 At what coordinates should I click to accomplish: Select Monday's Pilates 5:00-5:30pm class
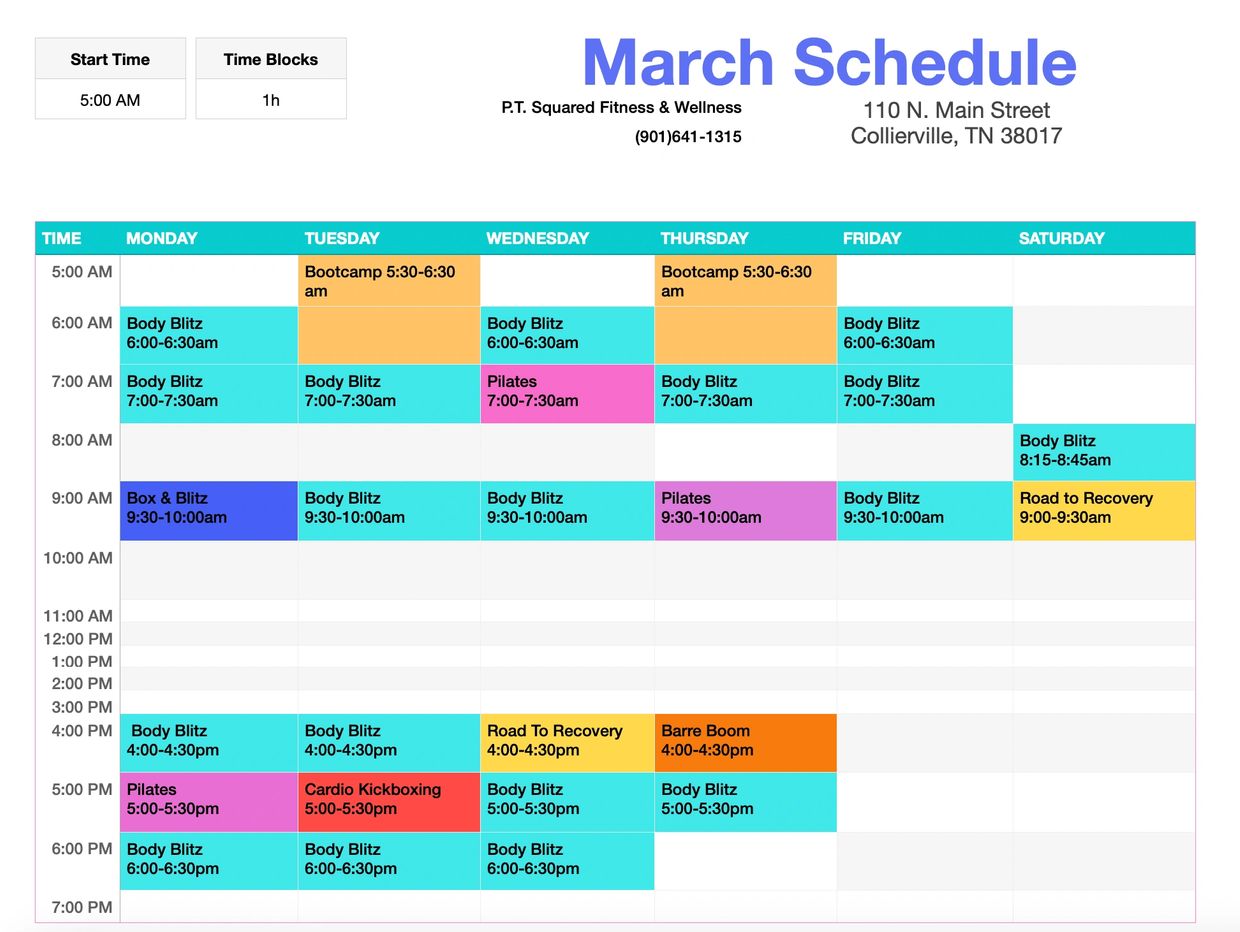tap(209, 801)
